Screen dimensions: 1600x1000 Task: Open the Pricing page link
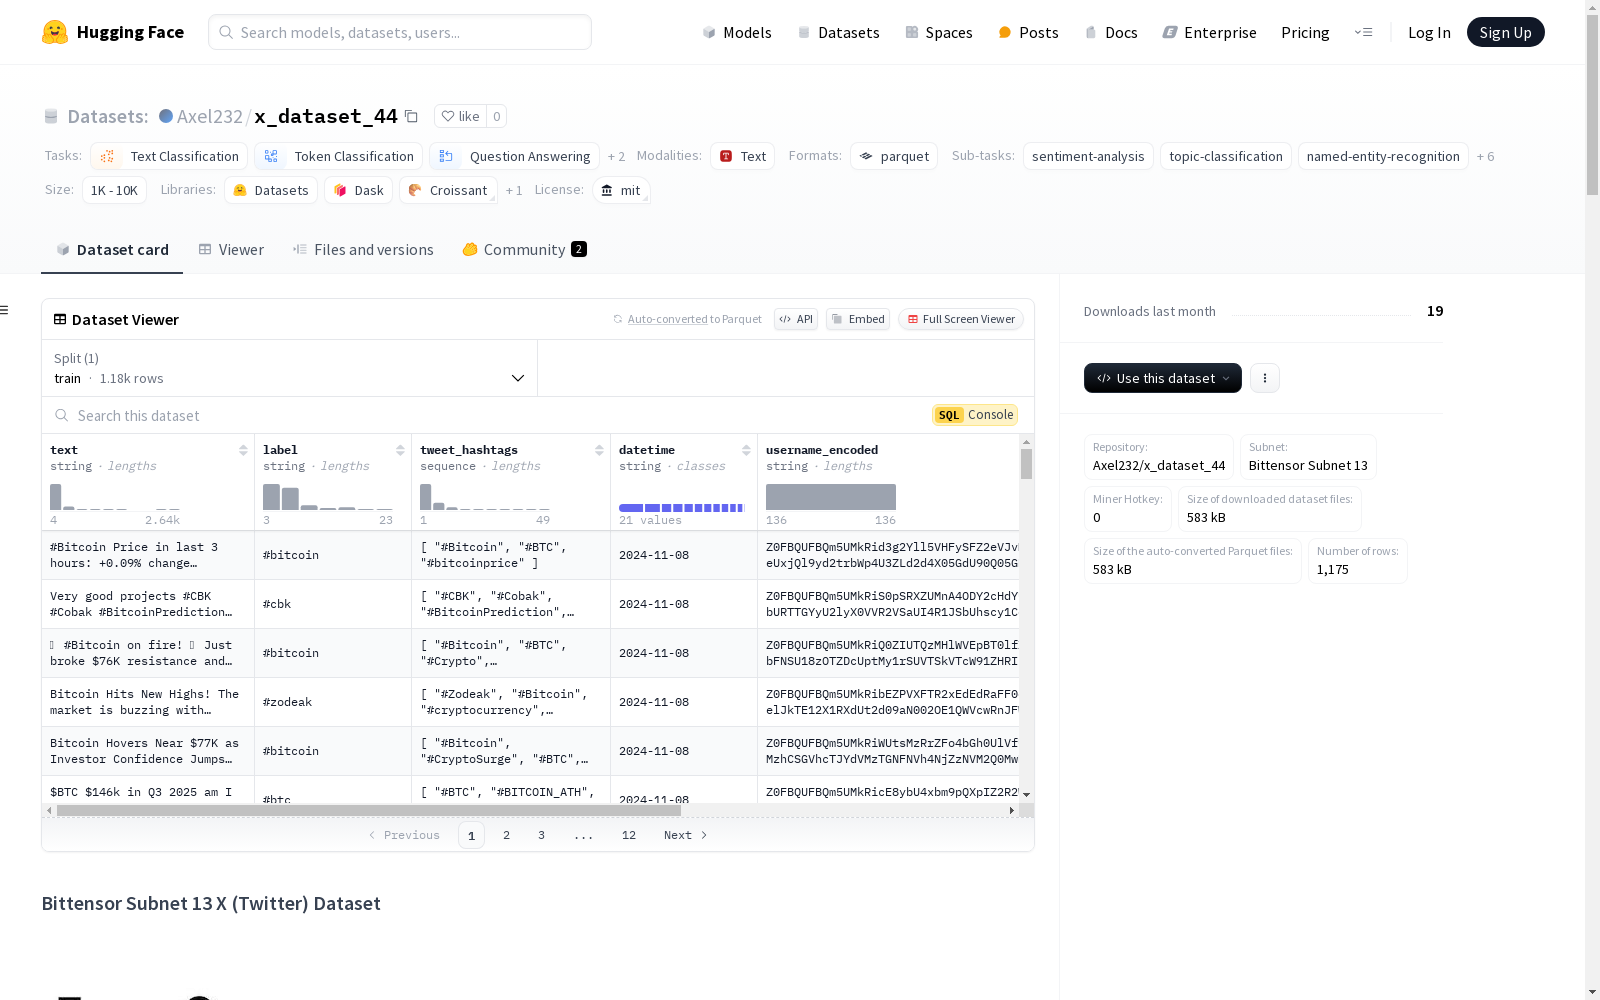pos(1305,32)
